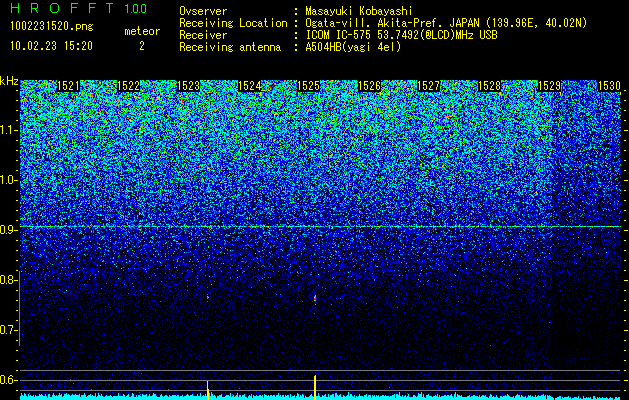Click the antenna A504HB(yagi 4el) text

tap(353, 47)
